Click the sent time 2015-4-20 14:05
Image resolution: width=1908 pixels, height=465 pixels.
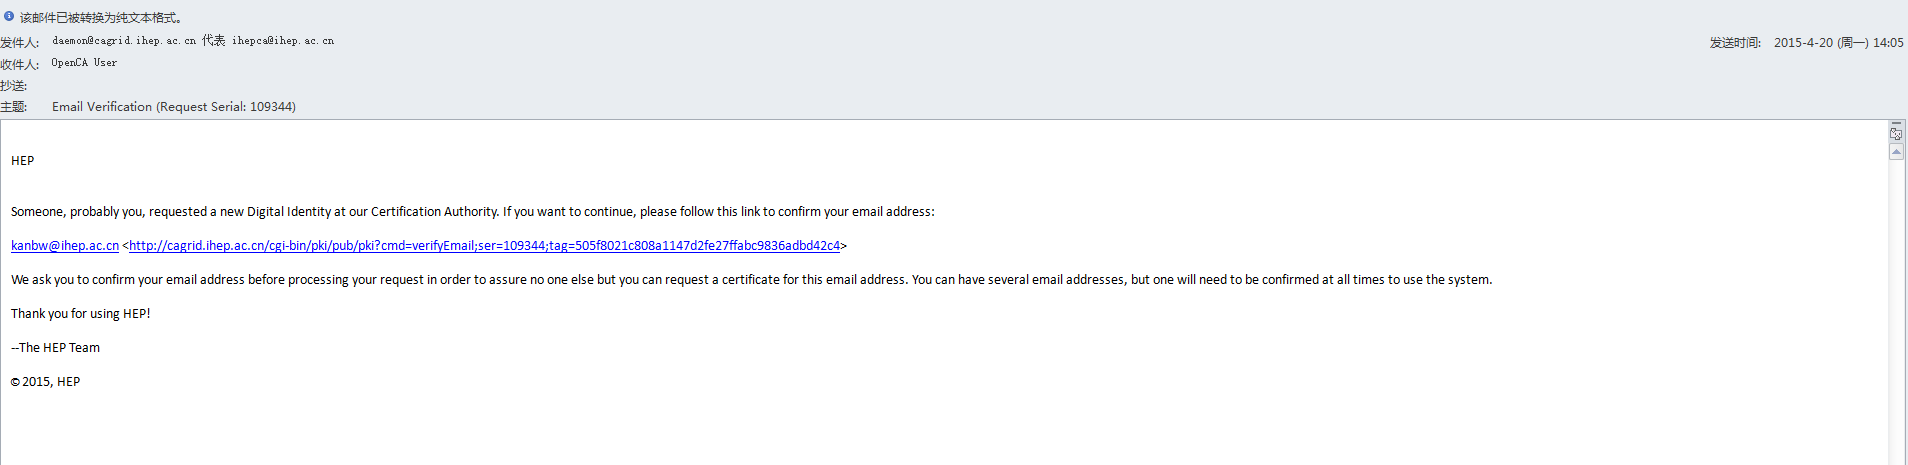1838,43
